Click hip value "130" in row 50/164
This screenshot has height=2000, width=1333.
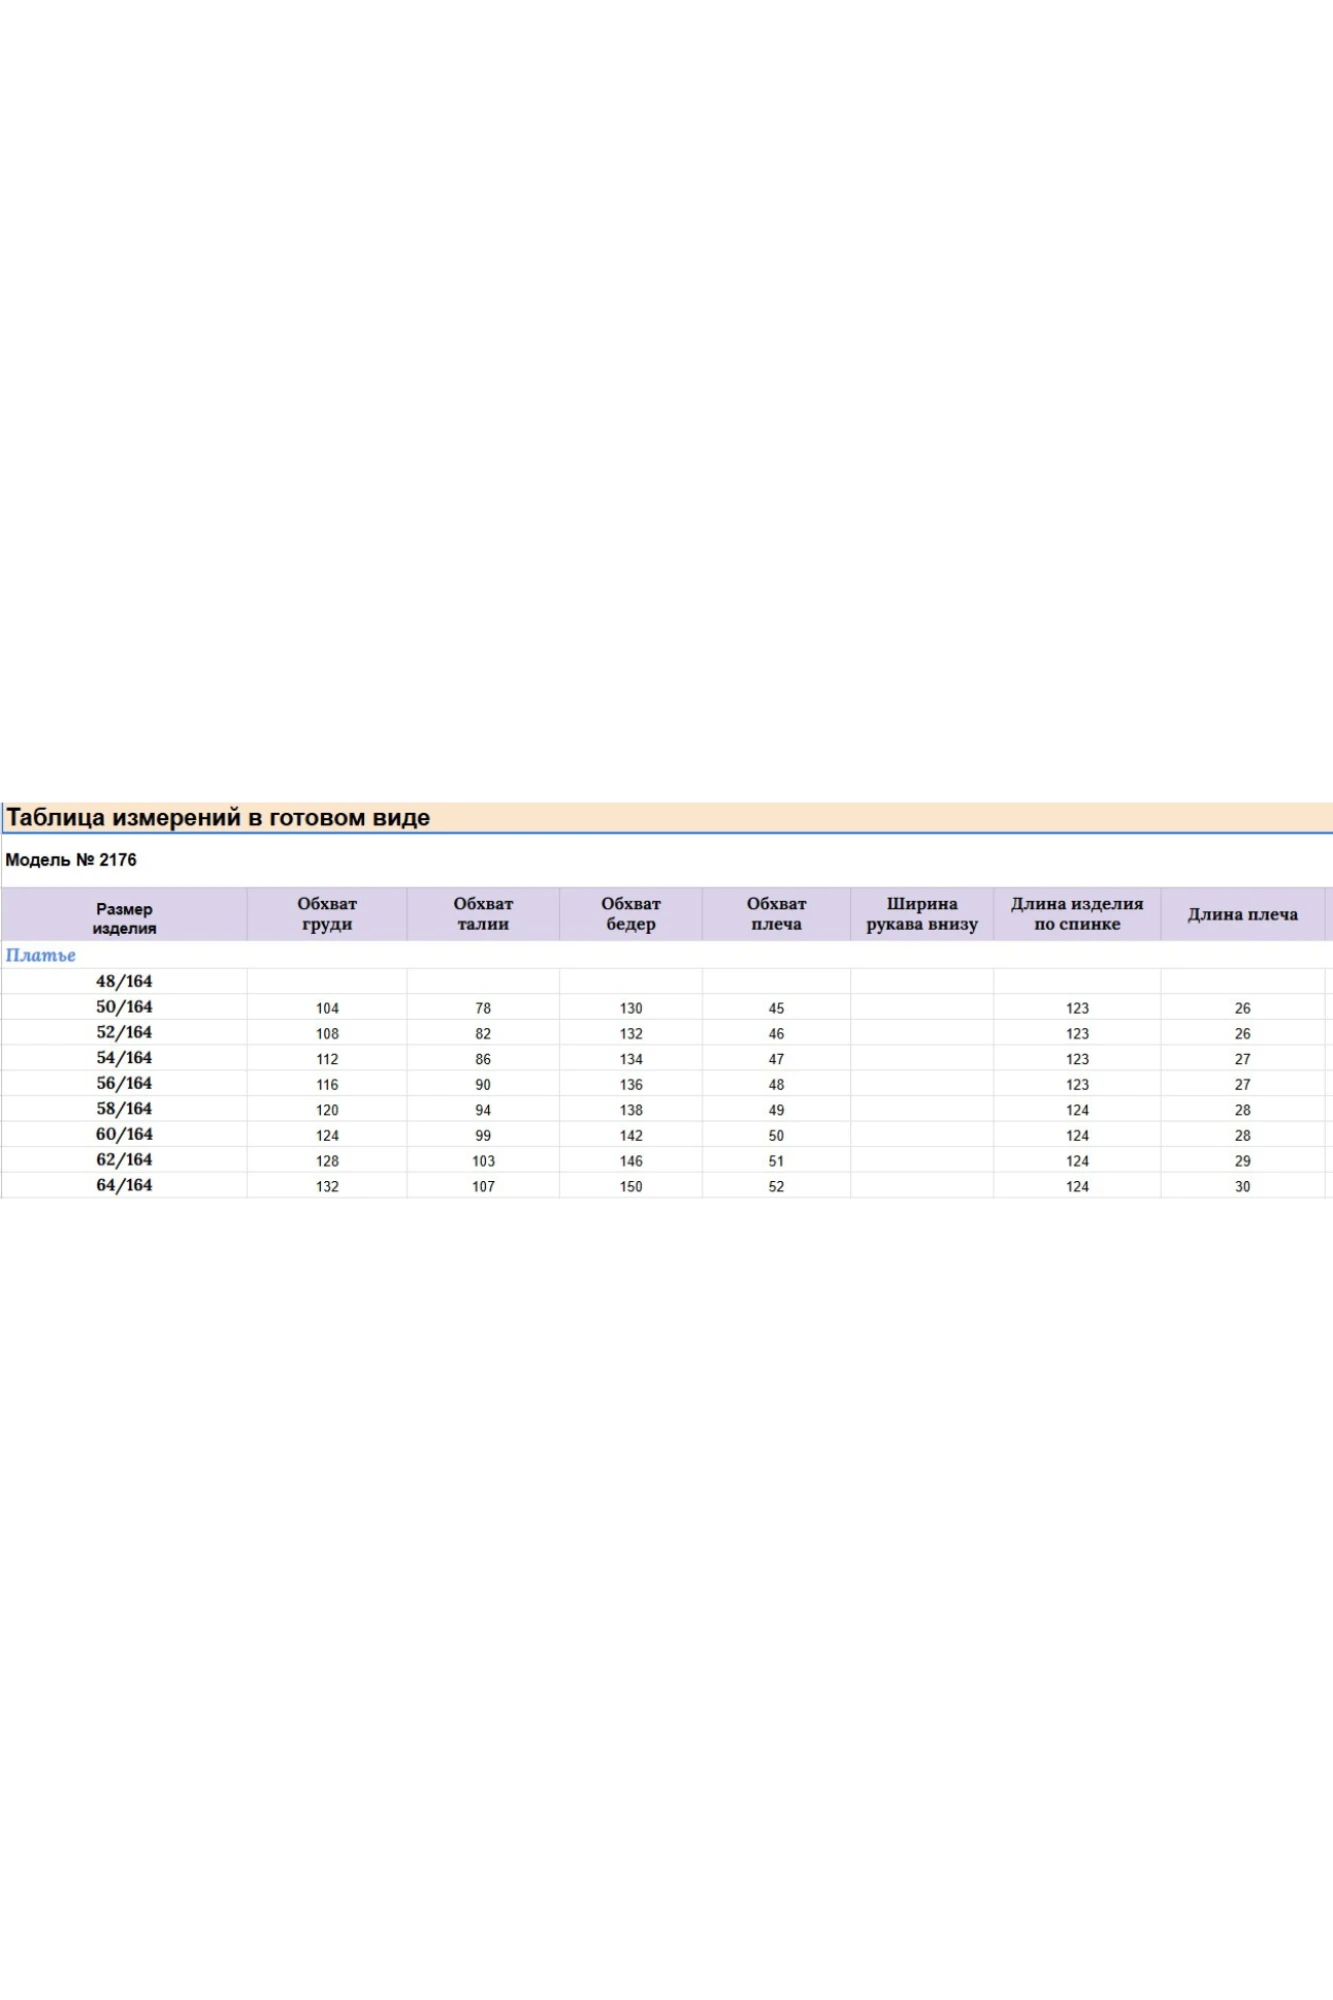[631, 1009]
